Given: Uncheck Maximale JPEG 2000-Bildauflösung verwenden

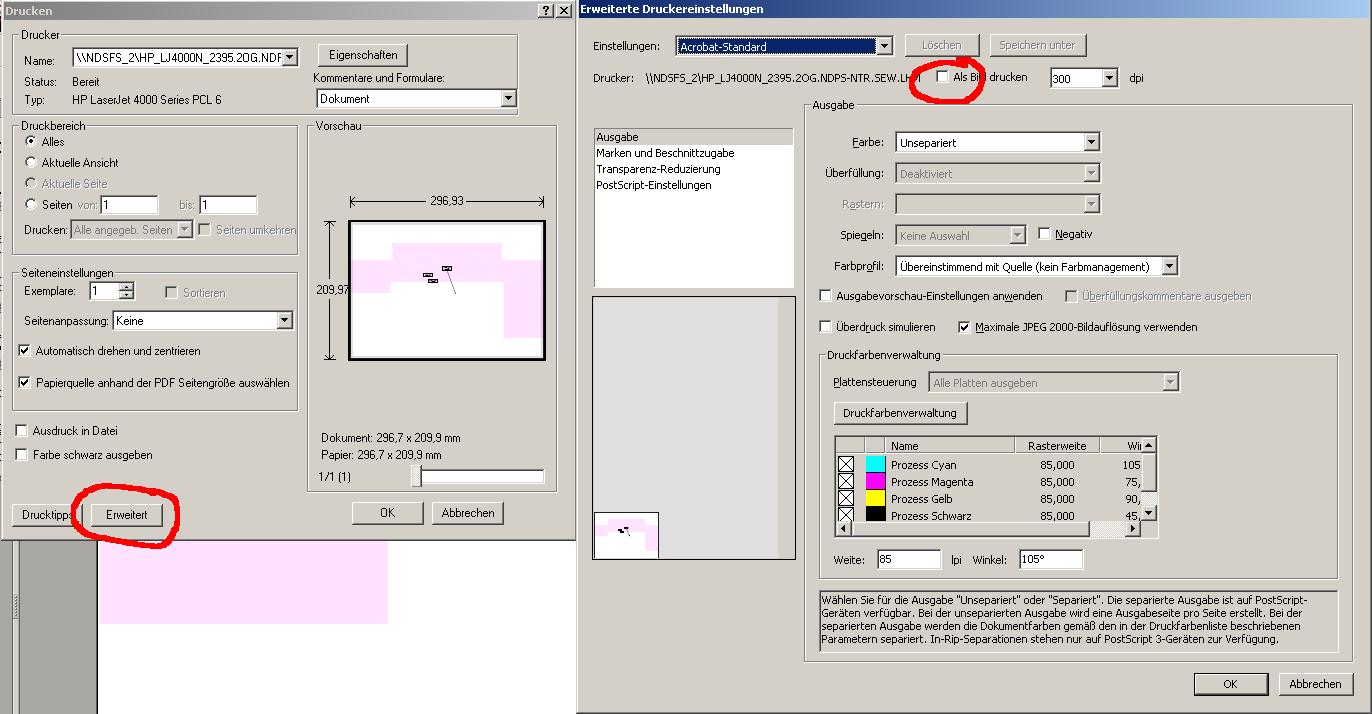Looking at the screenshot, I should click(x=964, y=327).
